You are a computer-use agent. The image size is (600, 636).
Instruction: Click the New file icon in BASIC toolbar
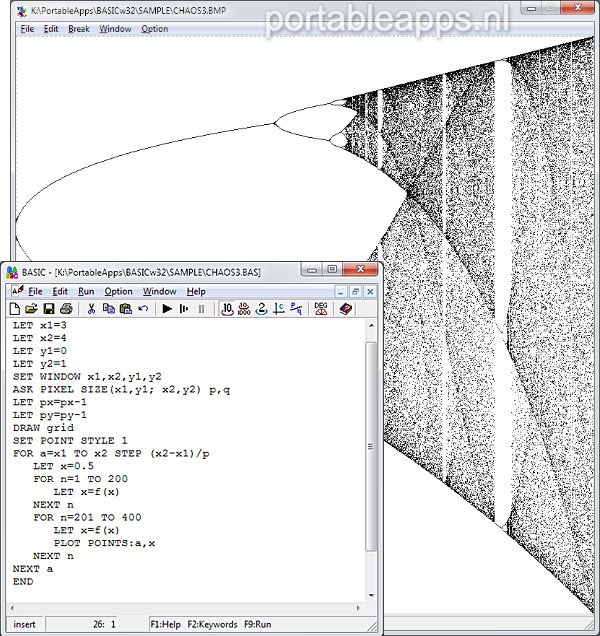[x=16, y=309]
